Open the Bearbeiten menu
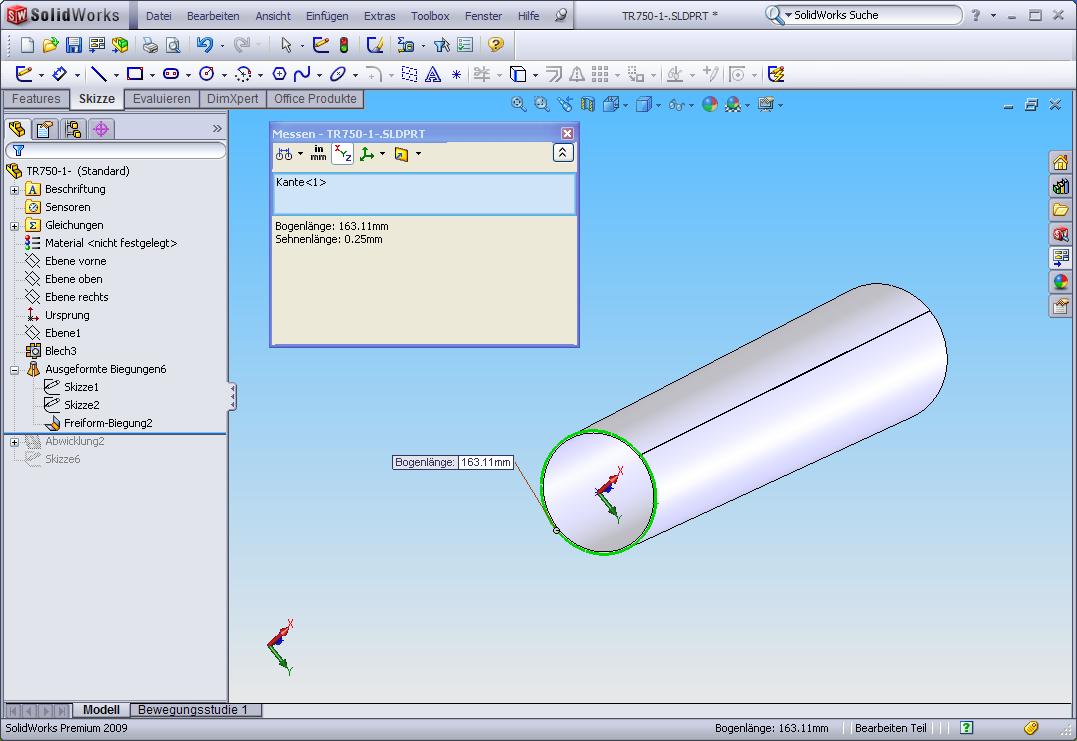Image resolution: width=1077 pixels, height=741 pixels. (213, 16)
